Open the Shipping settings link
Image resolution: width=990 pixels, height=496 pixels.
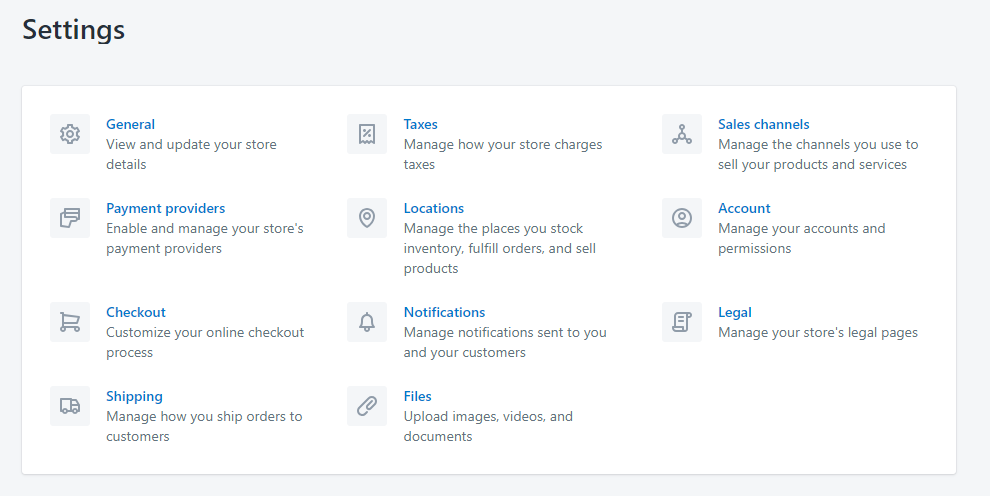(134, 397)
